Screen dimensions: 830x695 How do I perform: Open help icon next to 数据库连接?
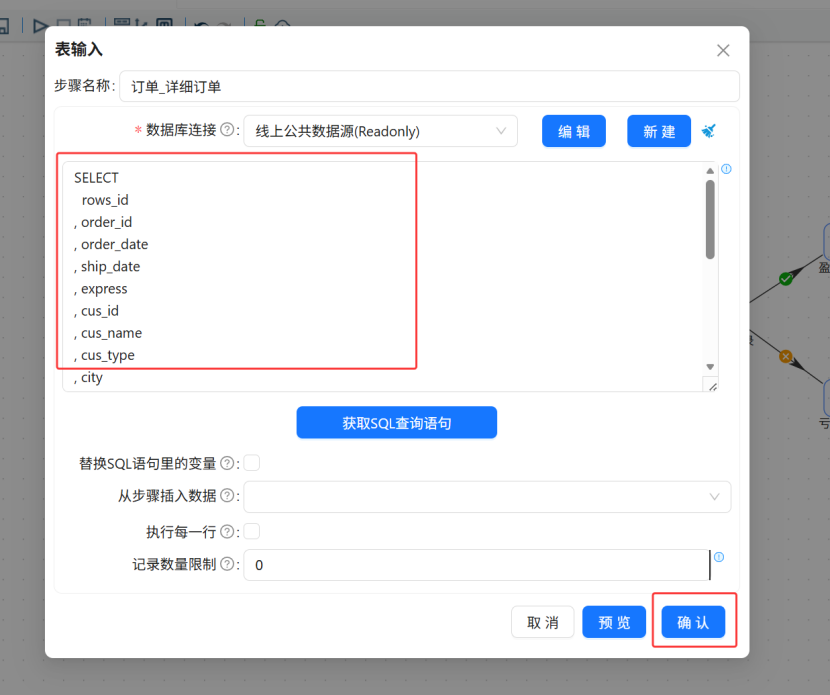227,130
